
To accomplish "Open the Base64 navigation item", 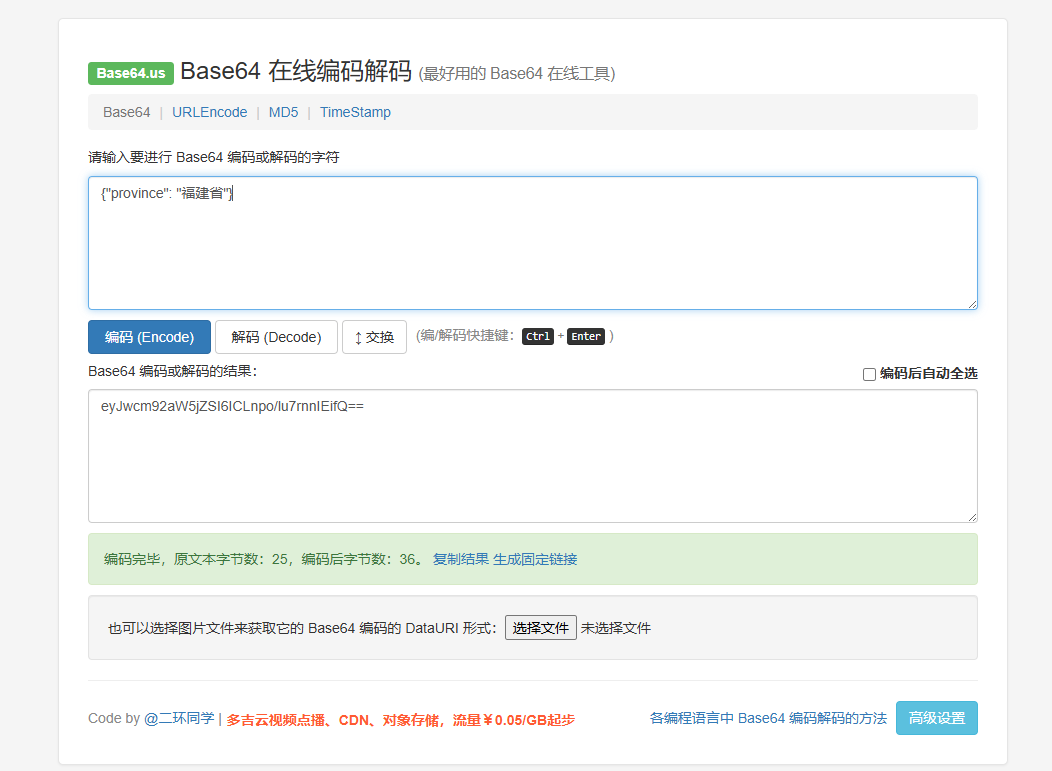I will coord(127,112).
